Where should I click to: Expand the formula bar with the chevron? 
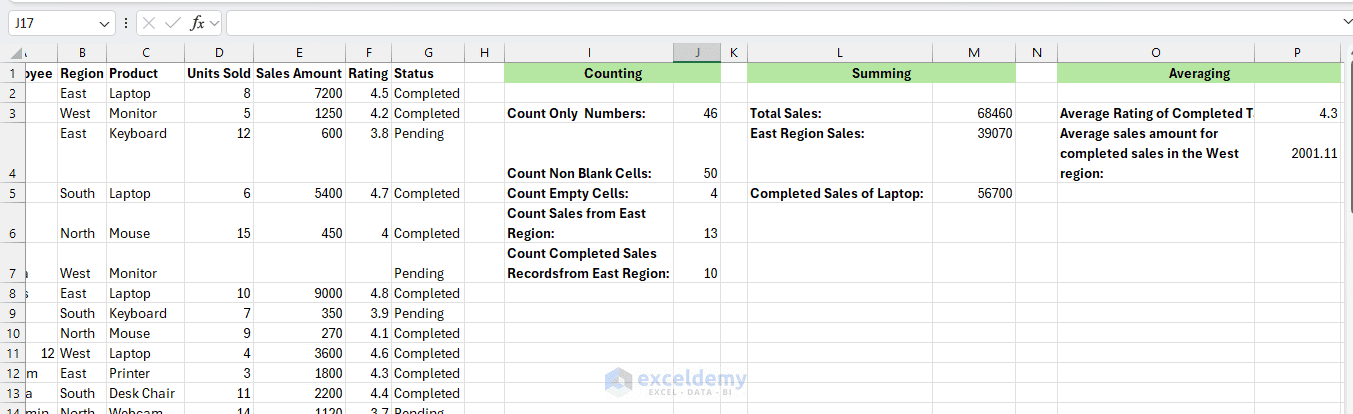pos(1346,22)
